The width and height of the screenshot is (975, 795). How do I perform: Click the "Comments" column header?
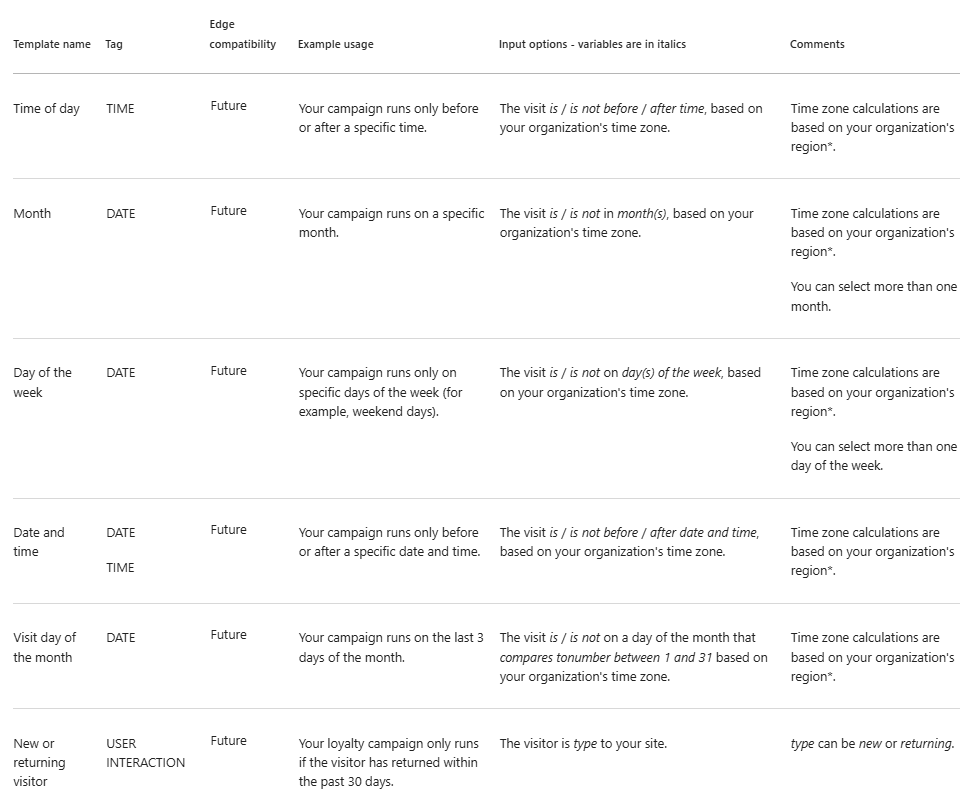(x=817, y=44)
